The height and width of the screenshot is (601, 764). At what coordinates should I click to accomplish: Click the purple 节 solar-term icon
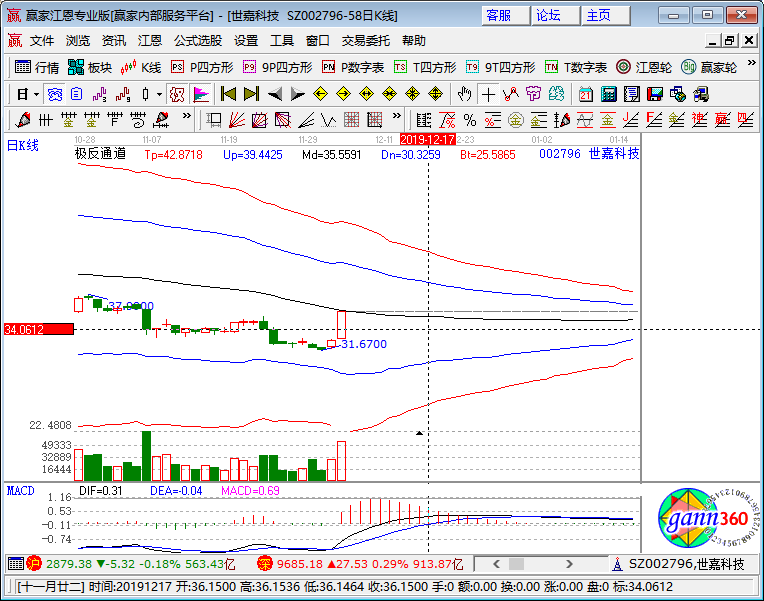tap(534, 94)
